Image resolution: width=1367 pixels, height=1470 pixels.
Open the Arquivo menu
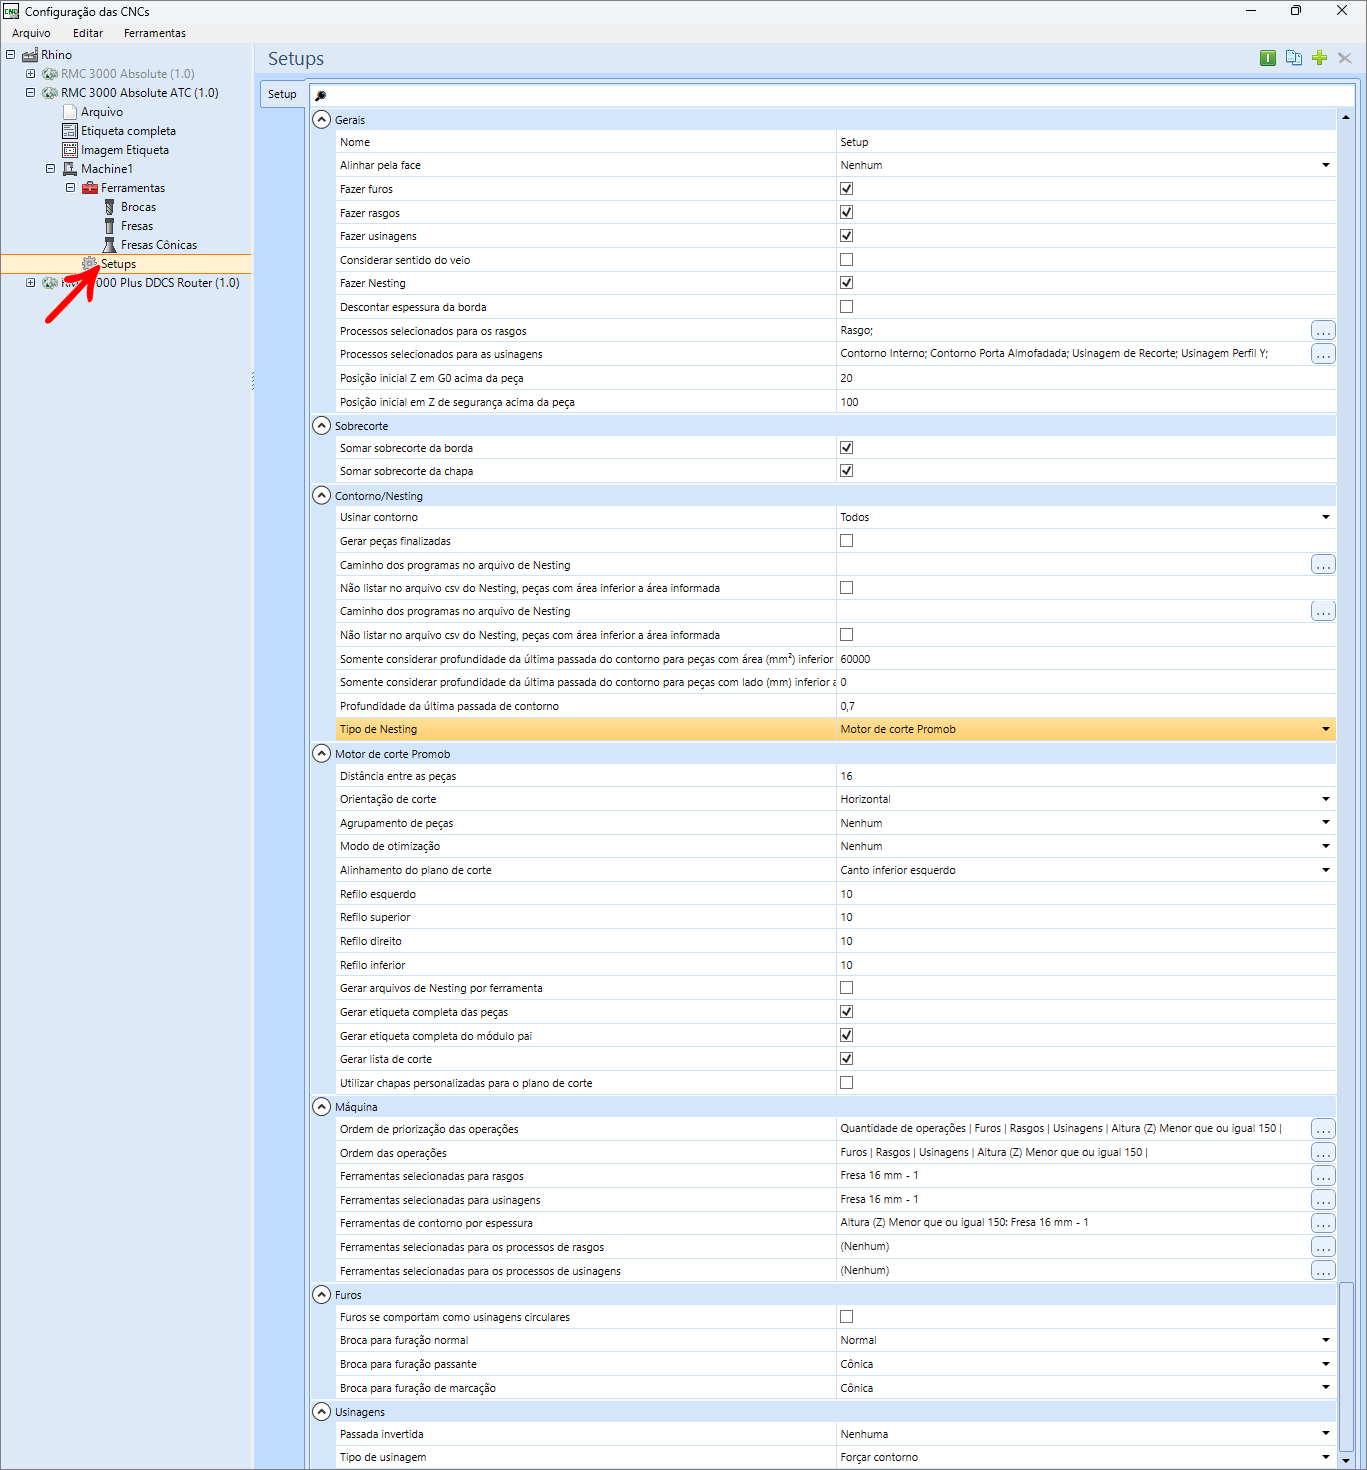pyautogui.click(x=31, y=33)
